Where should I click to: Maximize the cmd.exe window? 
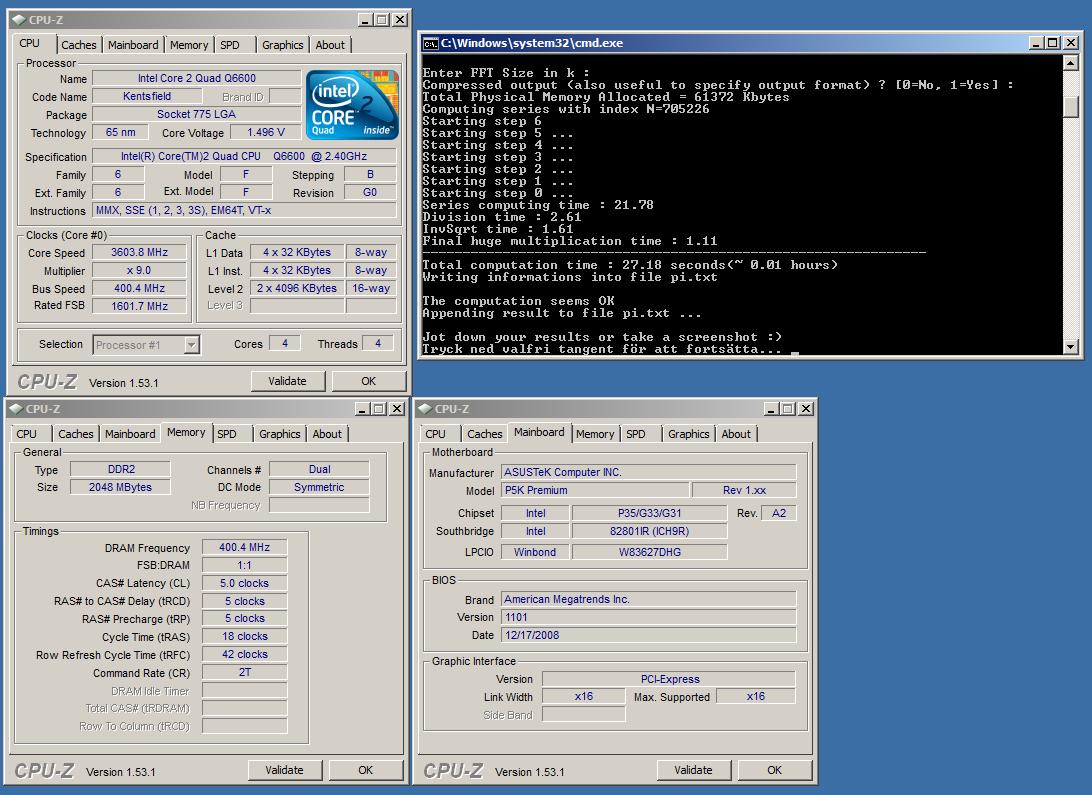tap(1053, 43)
